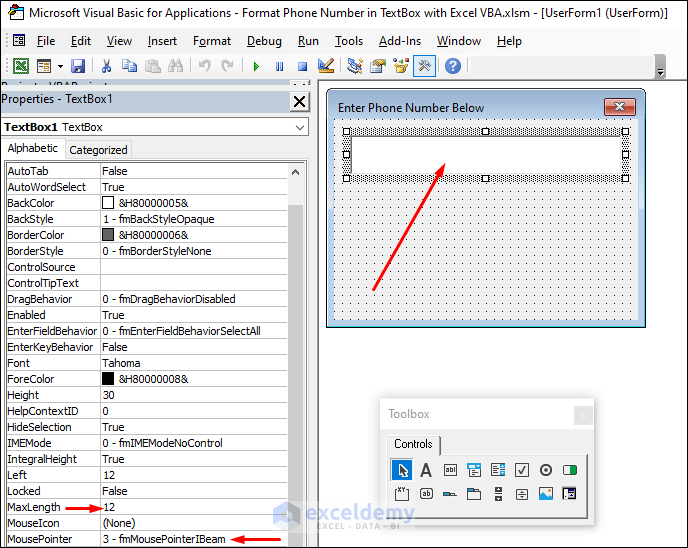The height and width of the screenshot is (548, 688).
Task: Select the Font Tahoma property value
Action: point(194,363)
